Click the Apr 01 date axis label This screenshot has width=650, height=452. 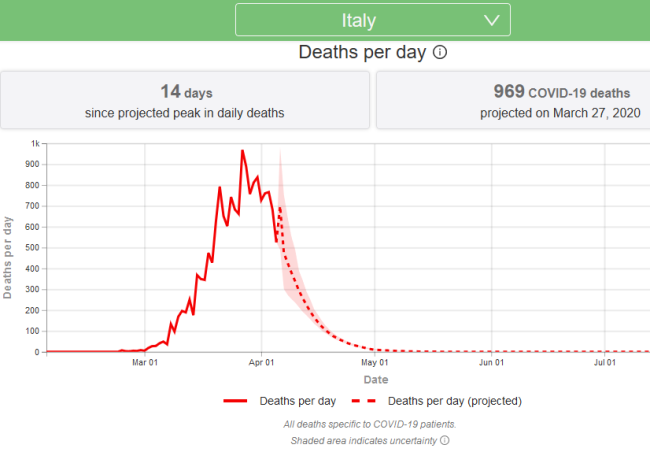262,363
